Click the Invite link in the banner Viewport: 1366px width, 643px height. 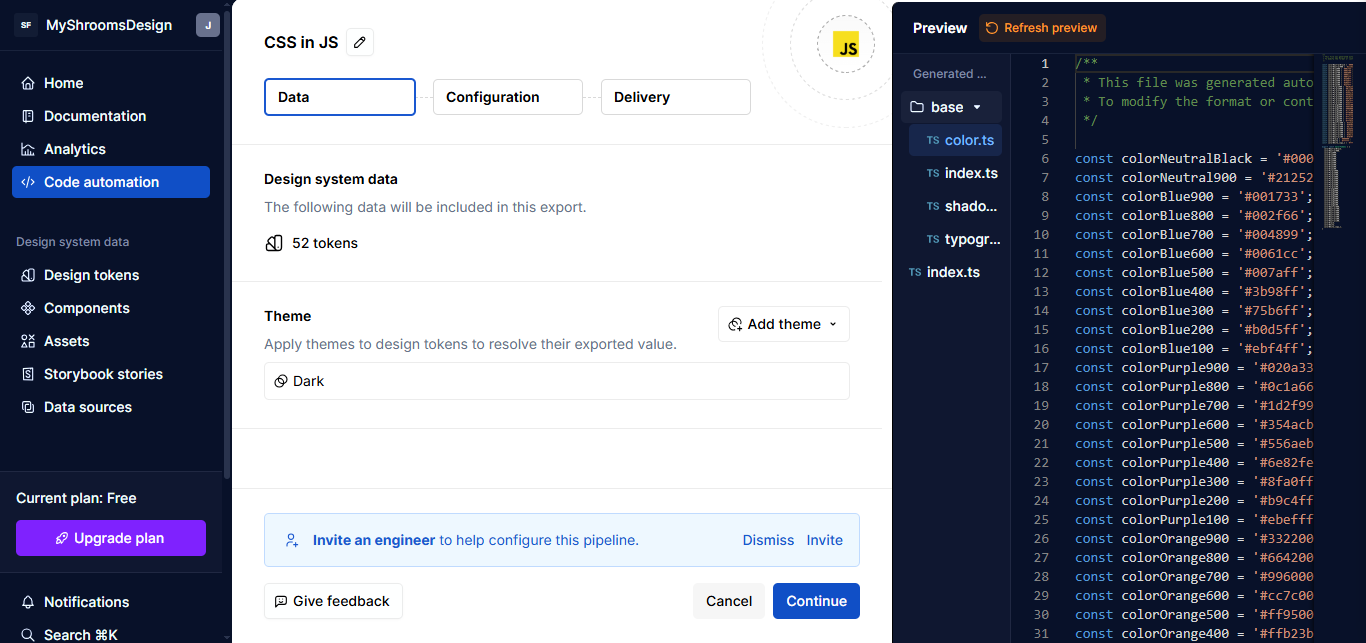click(x=824, y=540)
